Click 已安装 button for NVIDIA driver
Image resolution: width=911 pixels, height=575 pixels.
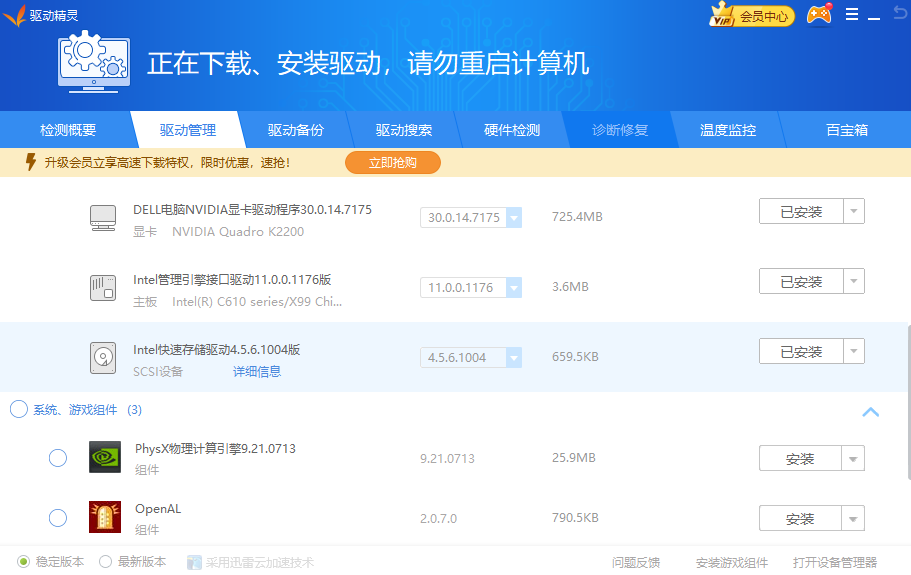click(801, 211)
